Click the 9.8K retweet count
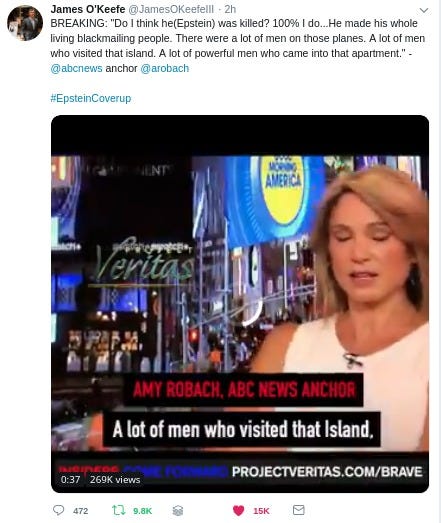 pos(142,511)
